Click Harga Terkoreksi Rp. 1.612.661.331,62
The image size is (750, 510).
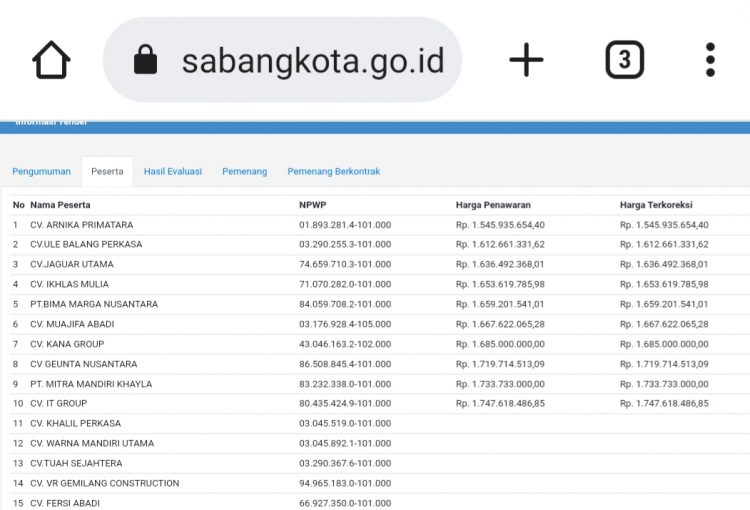pos(664,244)
